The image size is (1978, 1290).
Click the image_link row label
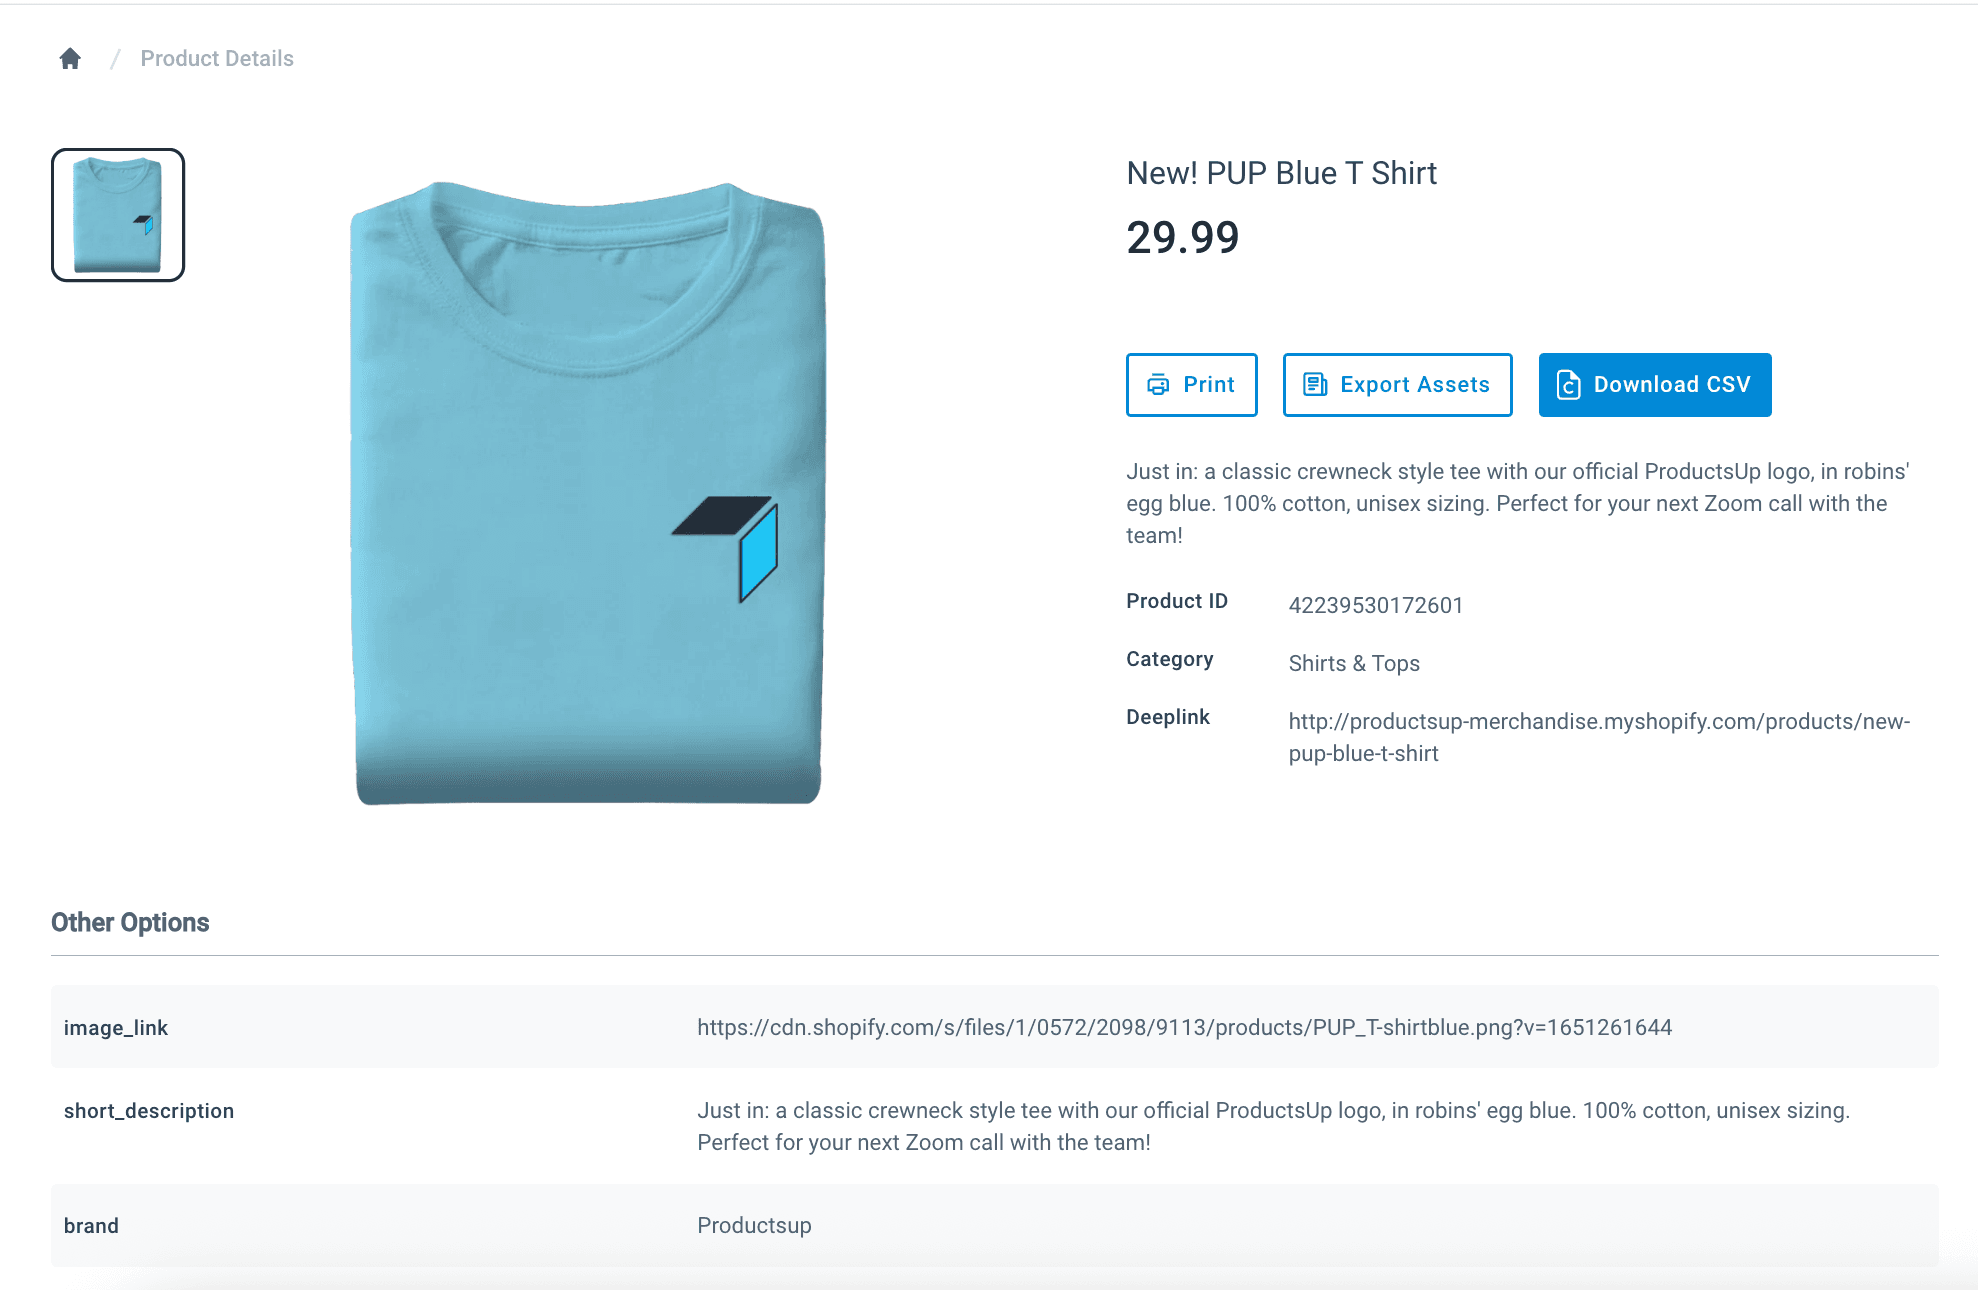[116, 1028]
